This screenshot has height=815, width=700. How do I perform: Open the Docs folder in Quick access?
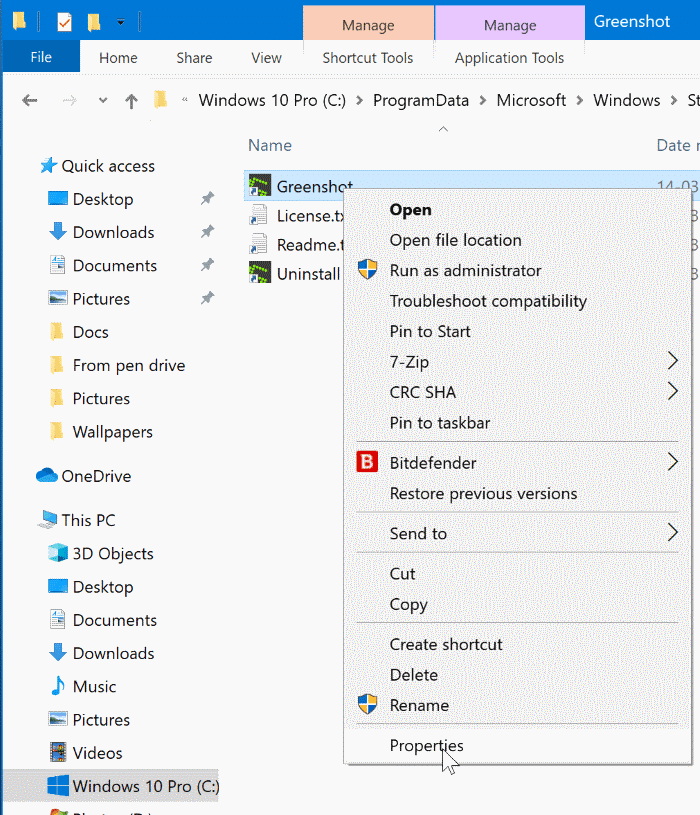coord(90,332)
